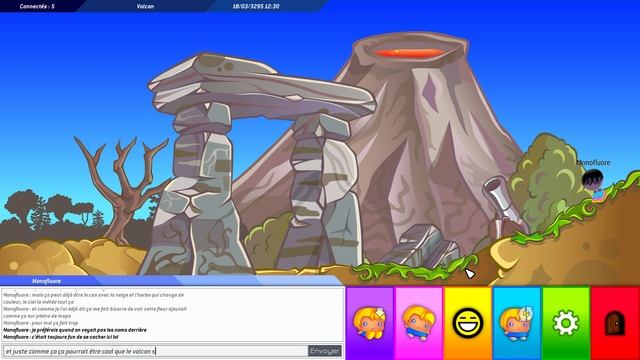Focus the chat message input field
Image resolution: width=640 pixels, height=360 pixels.
(155, 351)
